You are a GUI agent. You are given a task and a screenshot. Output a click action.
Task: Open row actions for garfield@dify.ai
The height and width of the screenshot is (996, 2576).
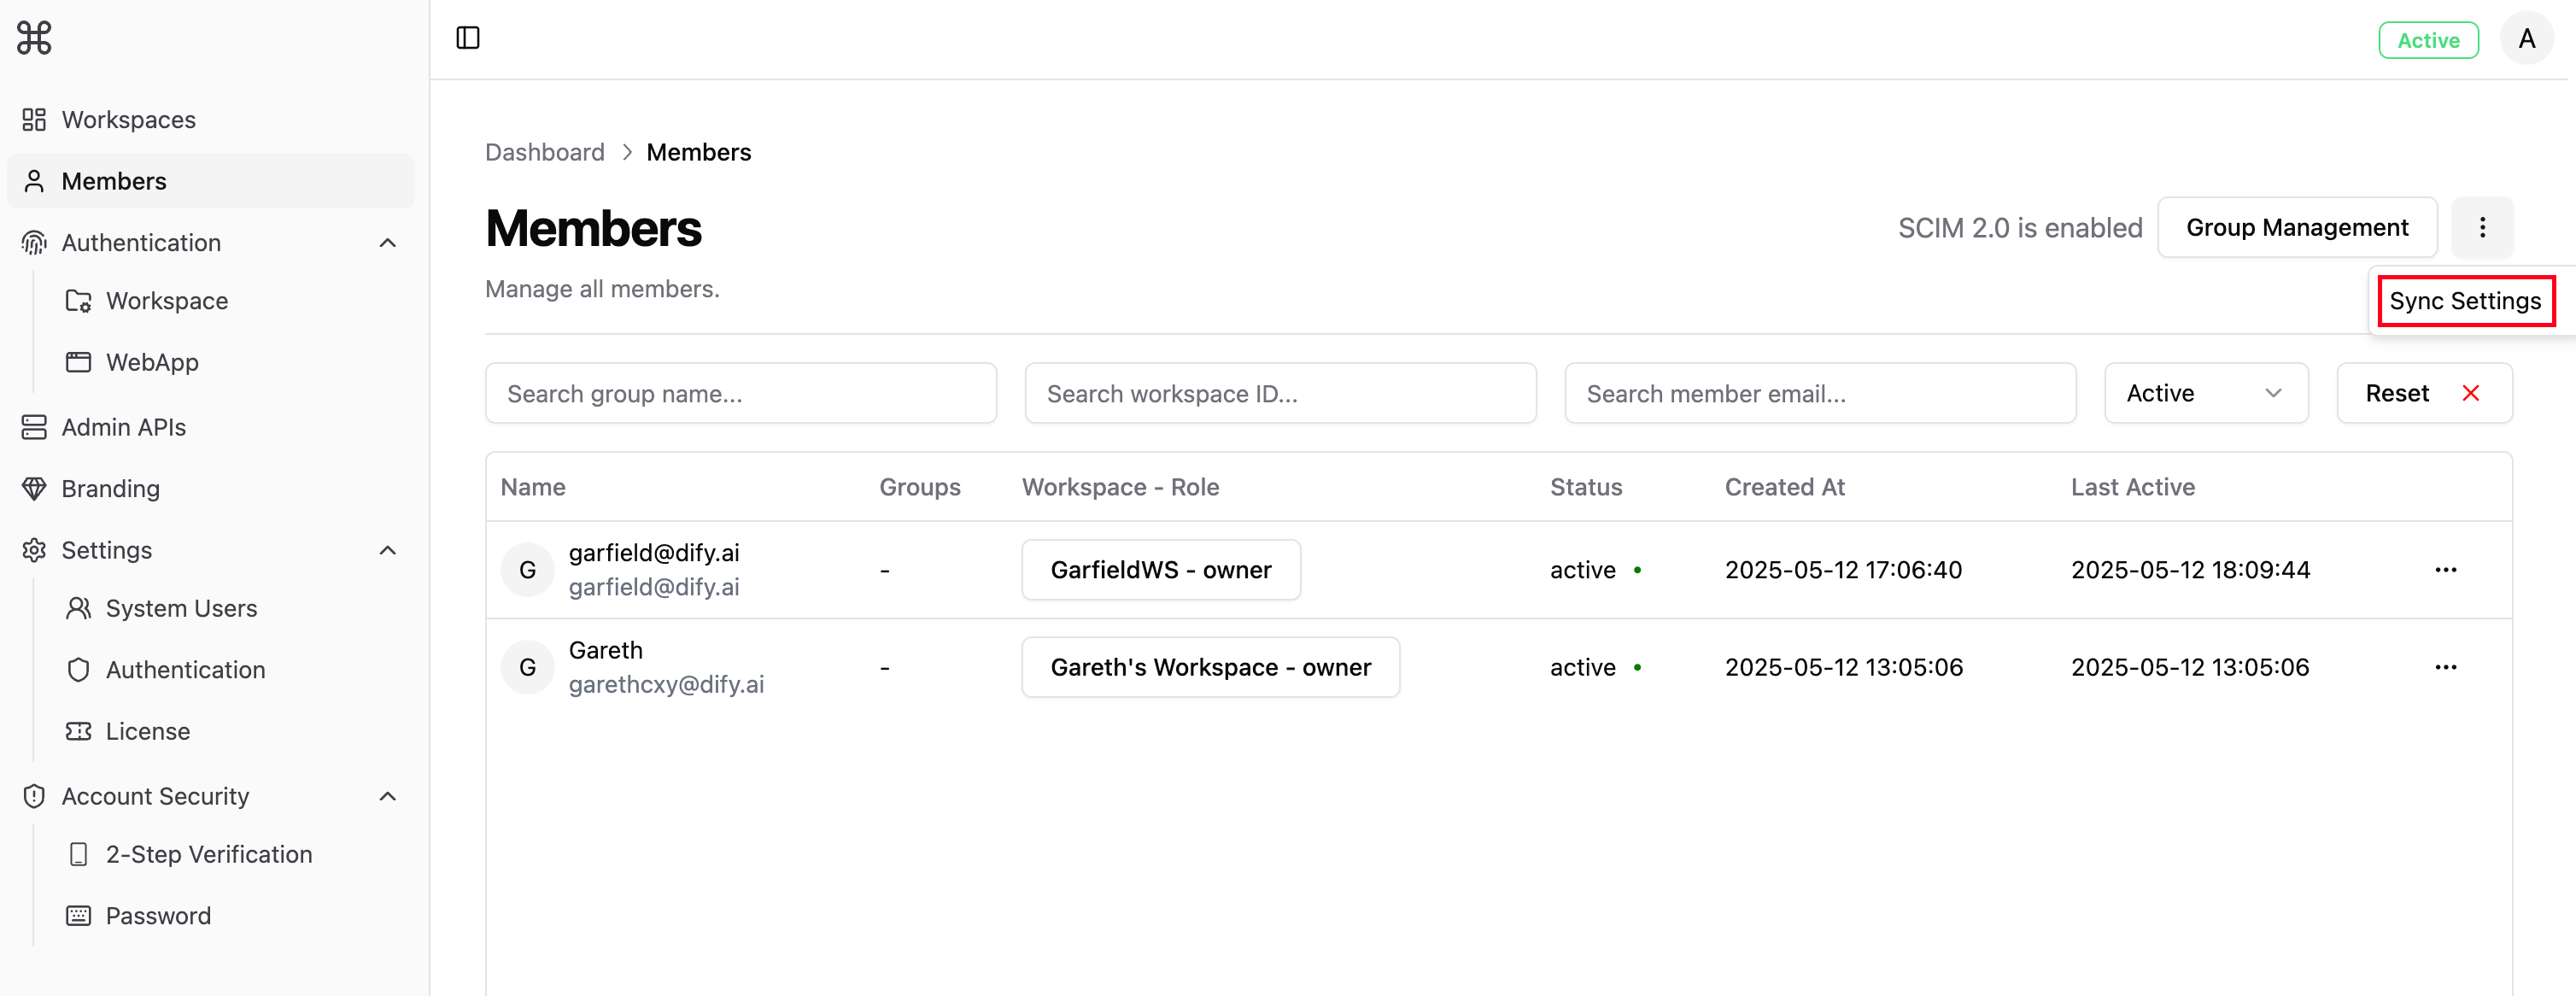coord(2446,570)
